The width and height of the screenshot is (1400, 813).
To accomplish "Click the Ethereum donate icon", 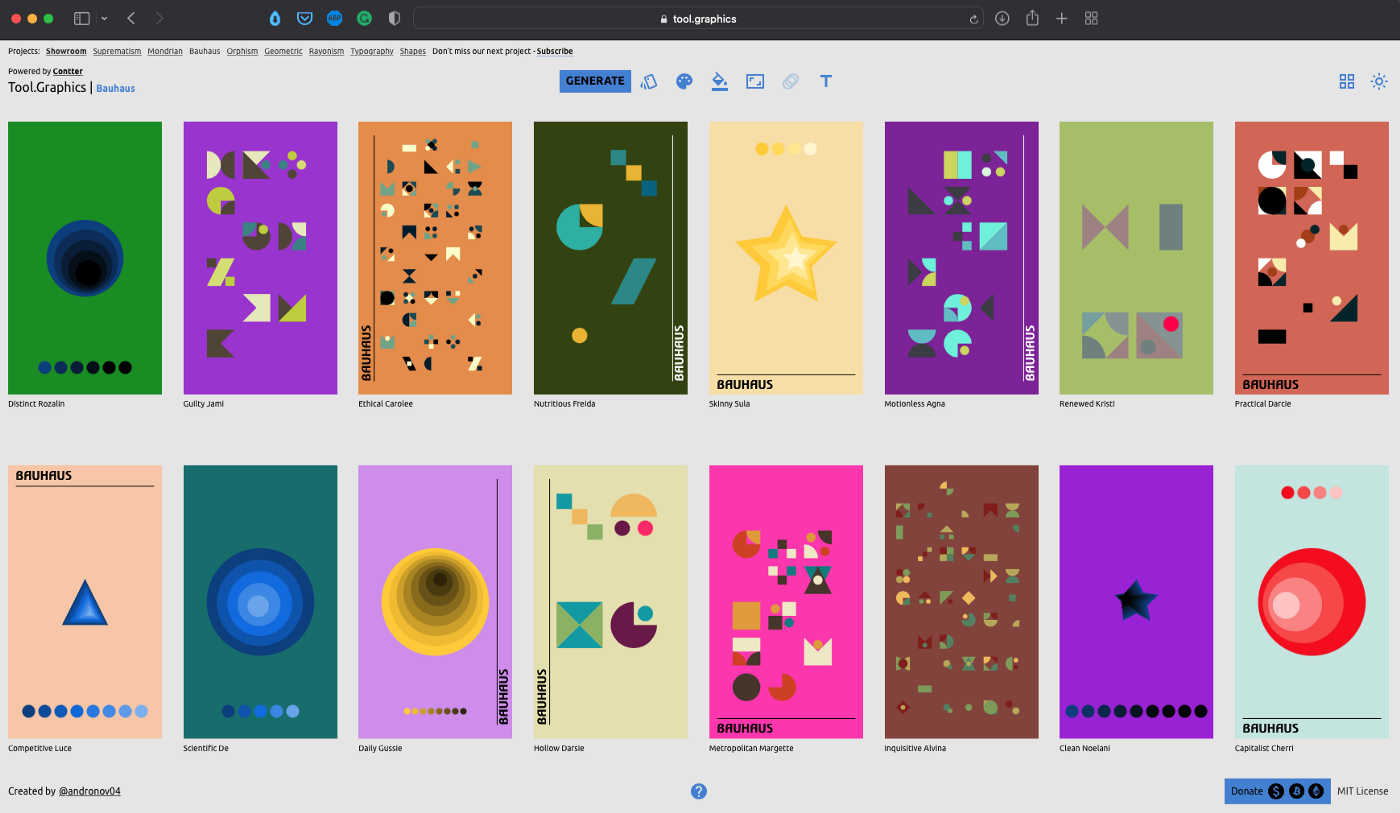I will (x=1316, y=791).
